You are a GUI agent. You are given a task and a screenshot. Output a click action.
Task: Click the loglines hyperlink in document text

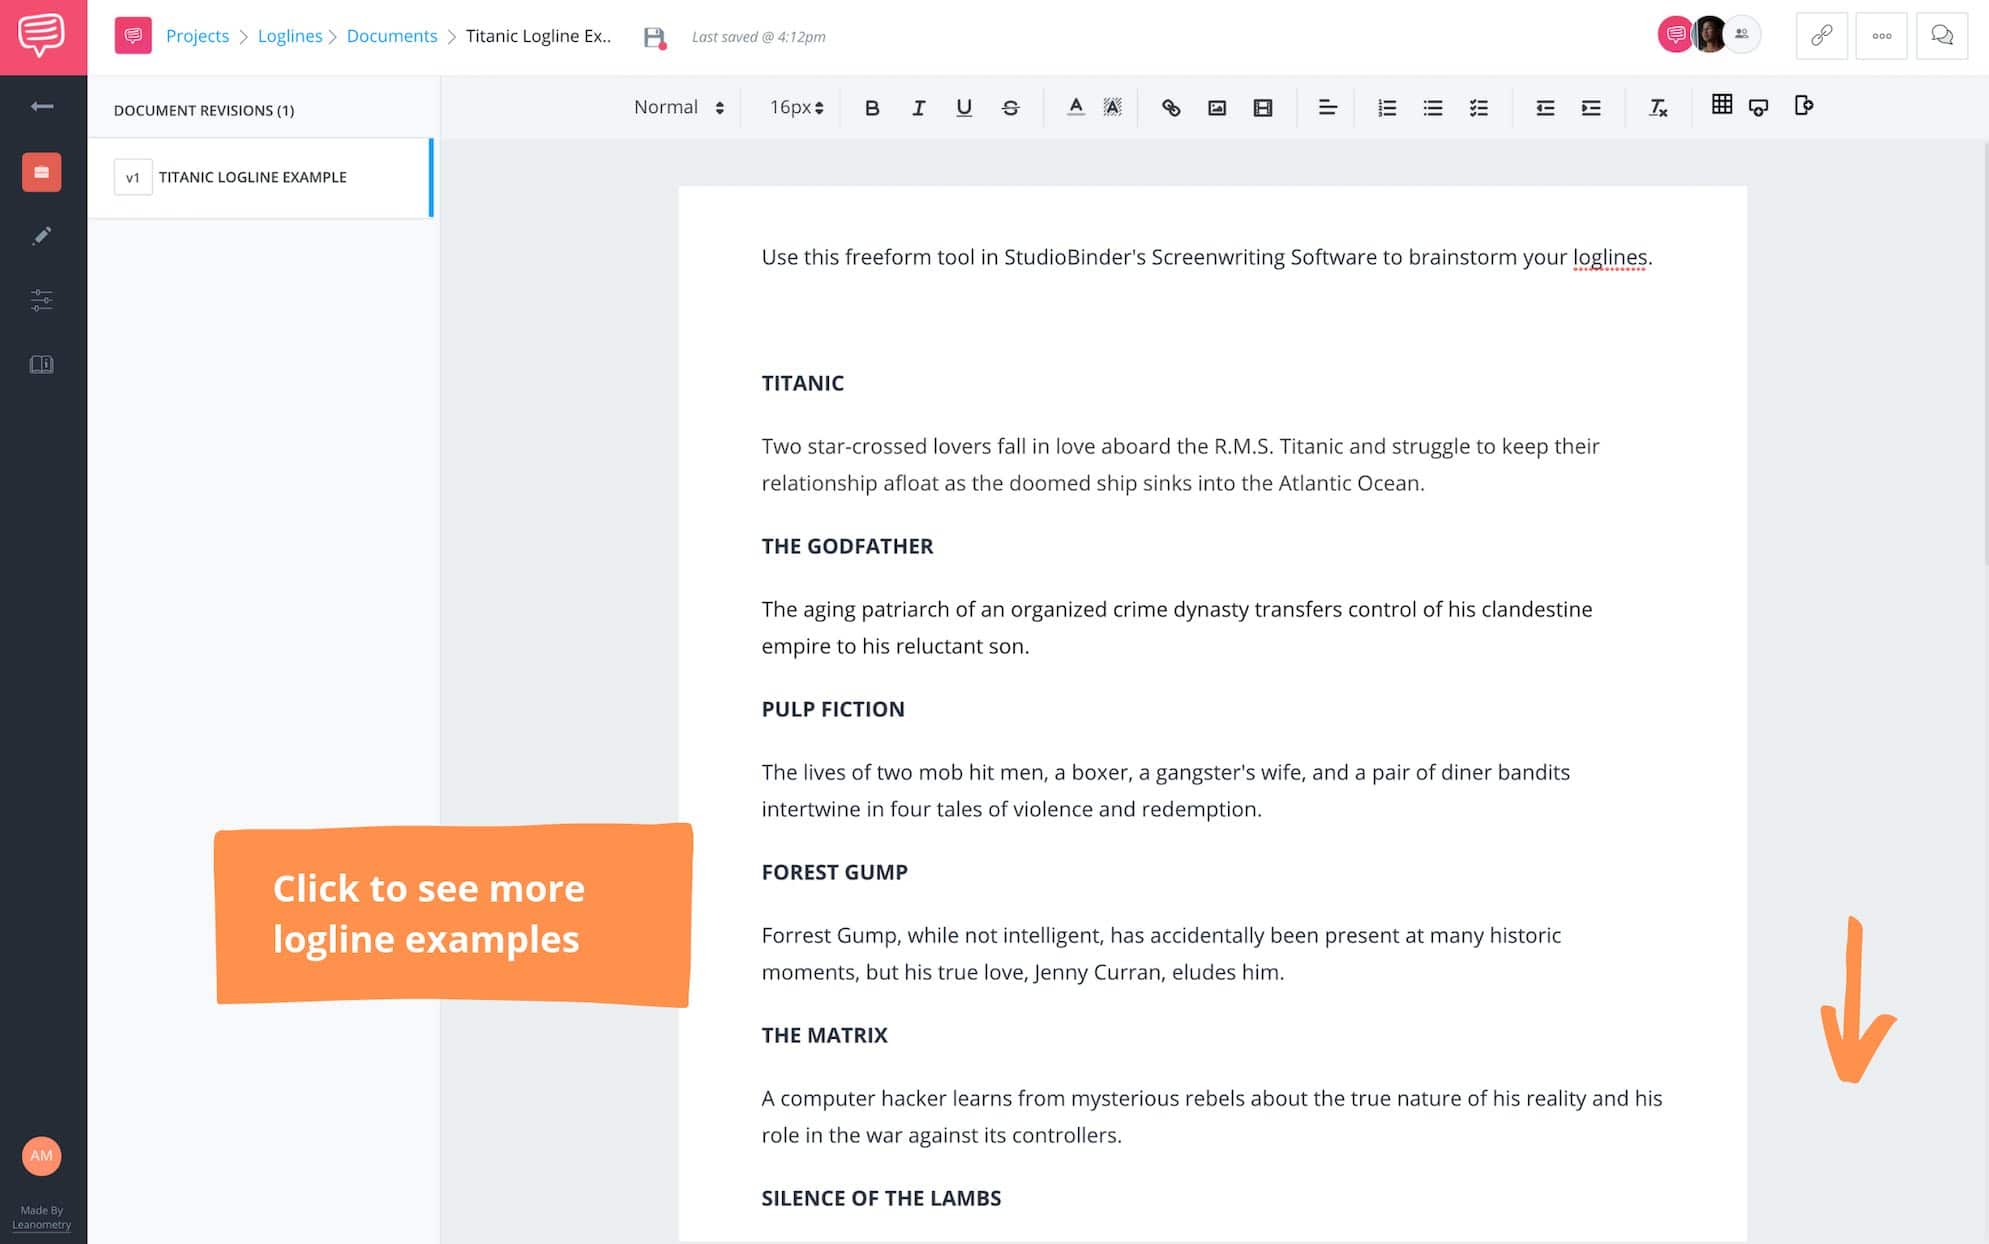point(1611,255)
